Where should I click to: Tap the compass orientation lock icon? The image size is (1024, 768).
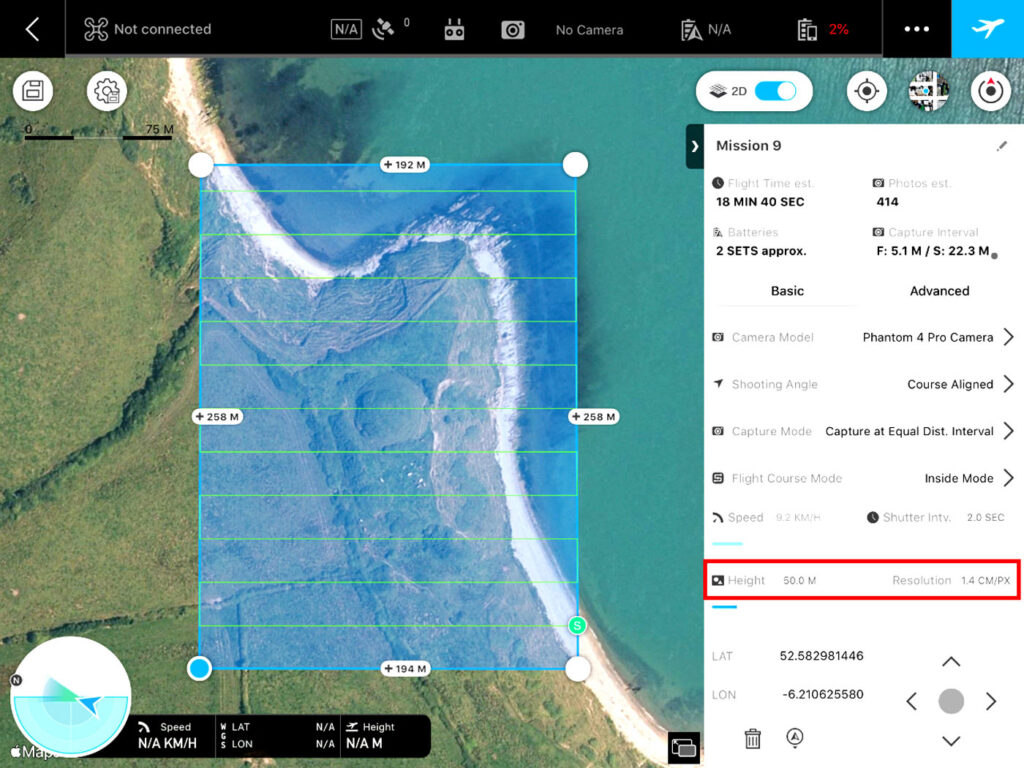pyautogui.click(x=991, y=91)
